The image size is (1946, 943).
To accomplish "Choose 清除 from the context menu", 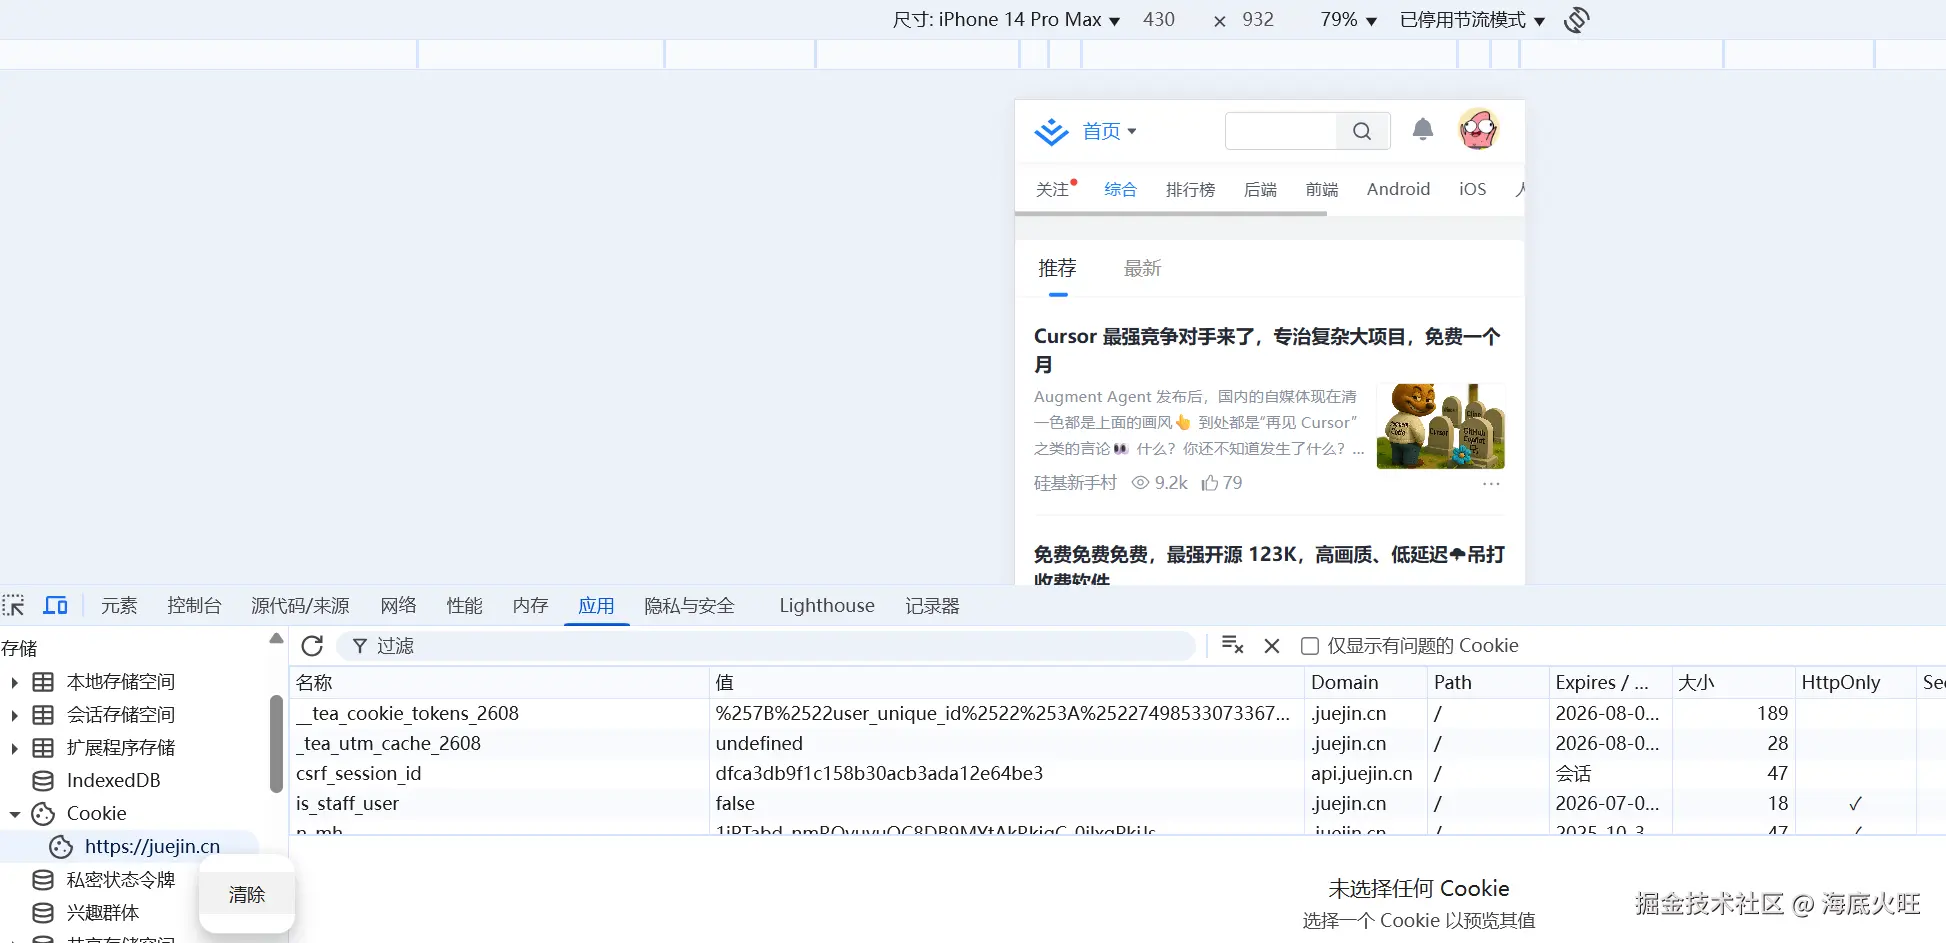I will coord(247,895).
